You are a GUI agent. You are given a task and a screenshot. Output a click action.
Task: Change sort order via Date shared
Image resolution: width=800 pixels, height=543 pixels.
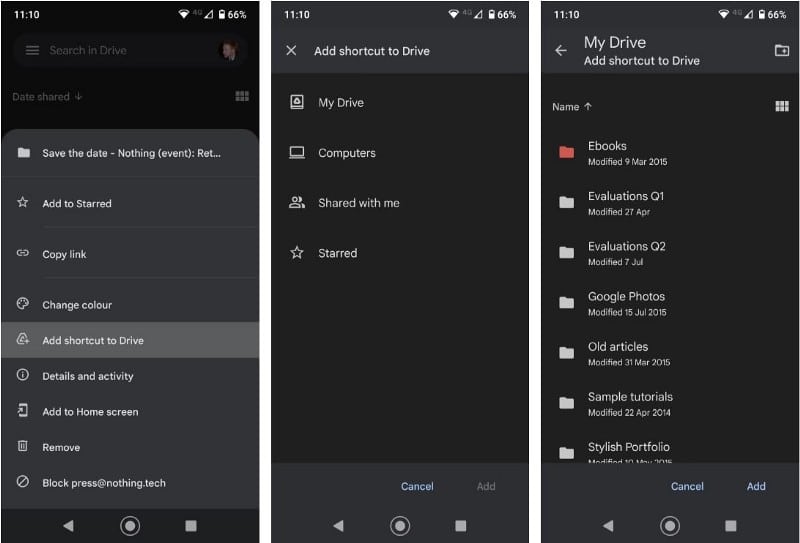46,96
